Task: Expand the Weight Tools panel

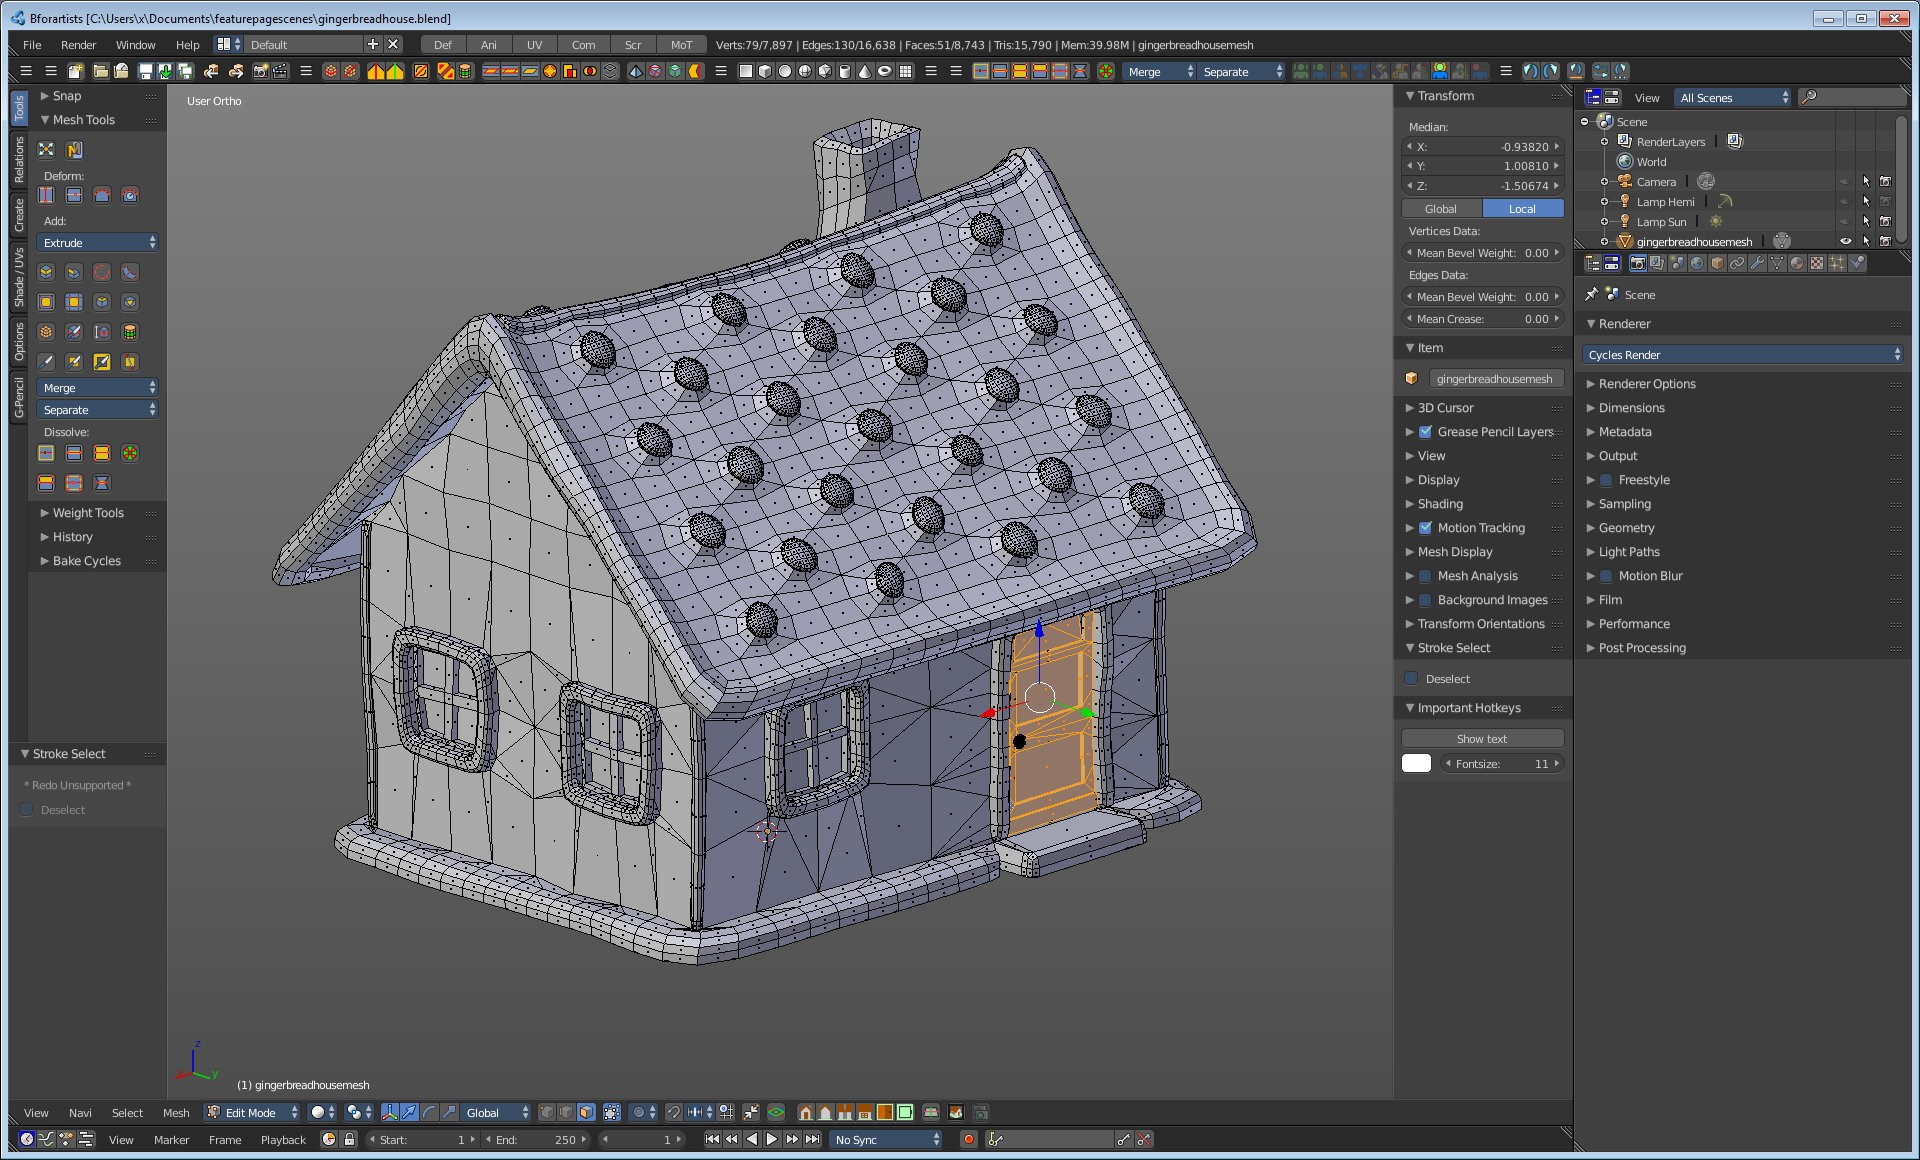Action: 88,513
